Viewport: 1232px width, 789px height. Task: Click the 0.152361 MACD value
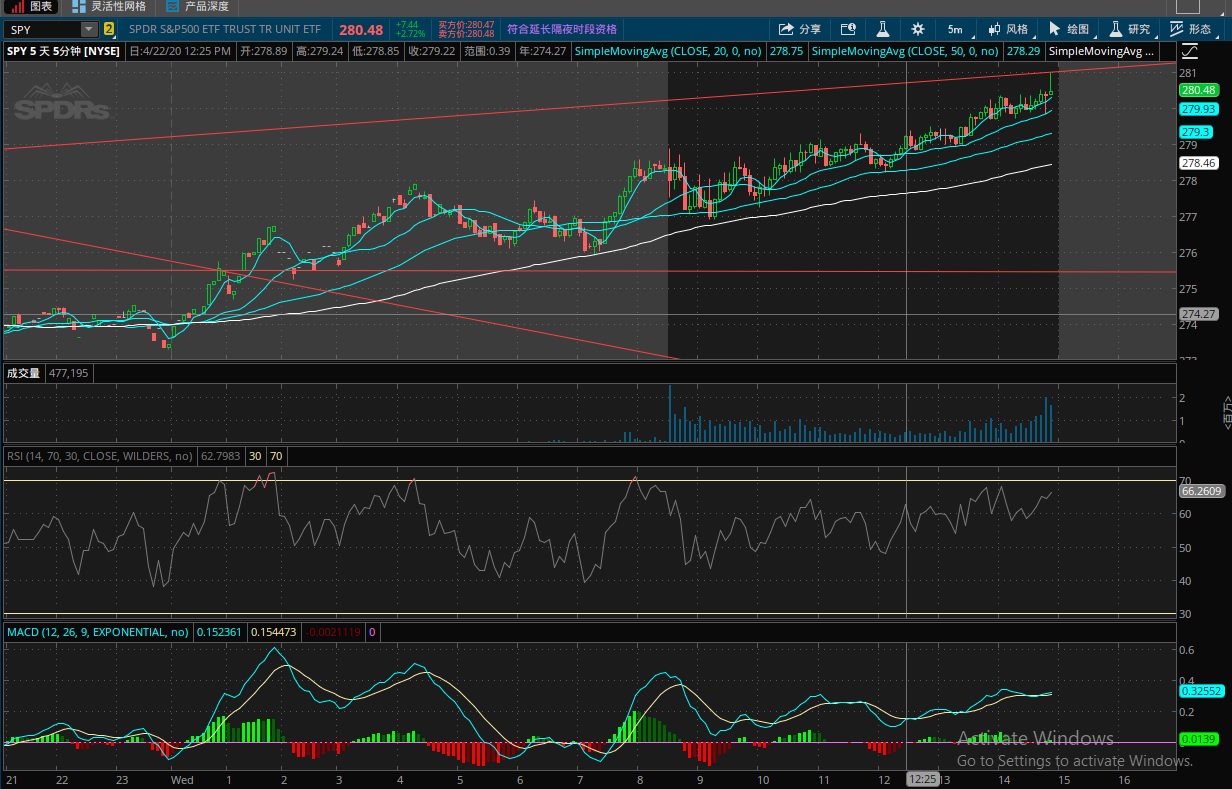coord(218,632)
